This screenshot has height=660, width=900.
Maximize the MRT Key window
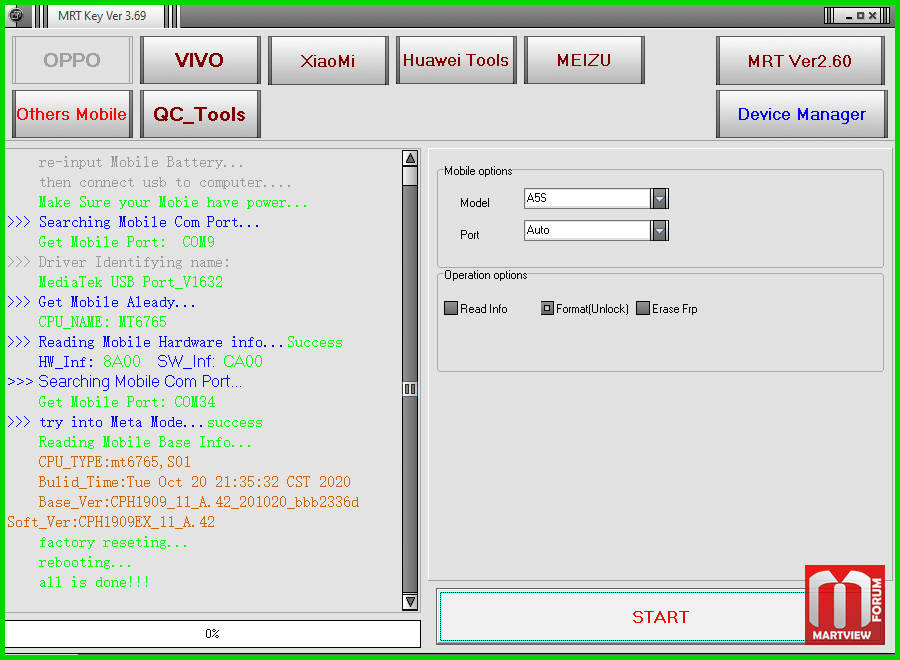point(860,15)
